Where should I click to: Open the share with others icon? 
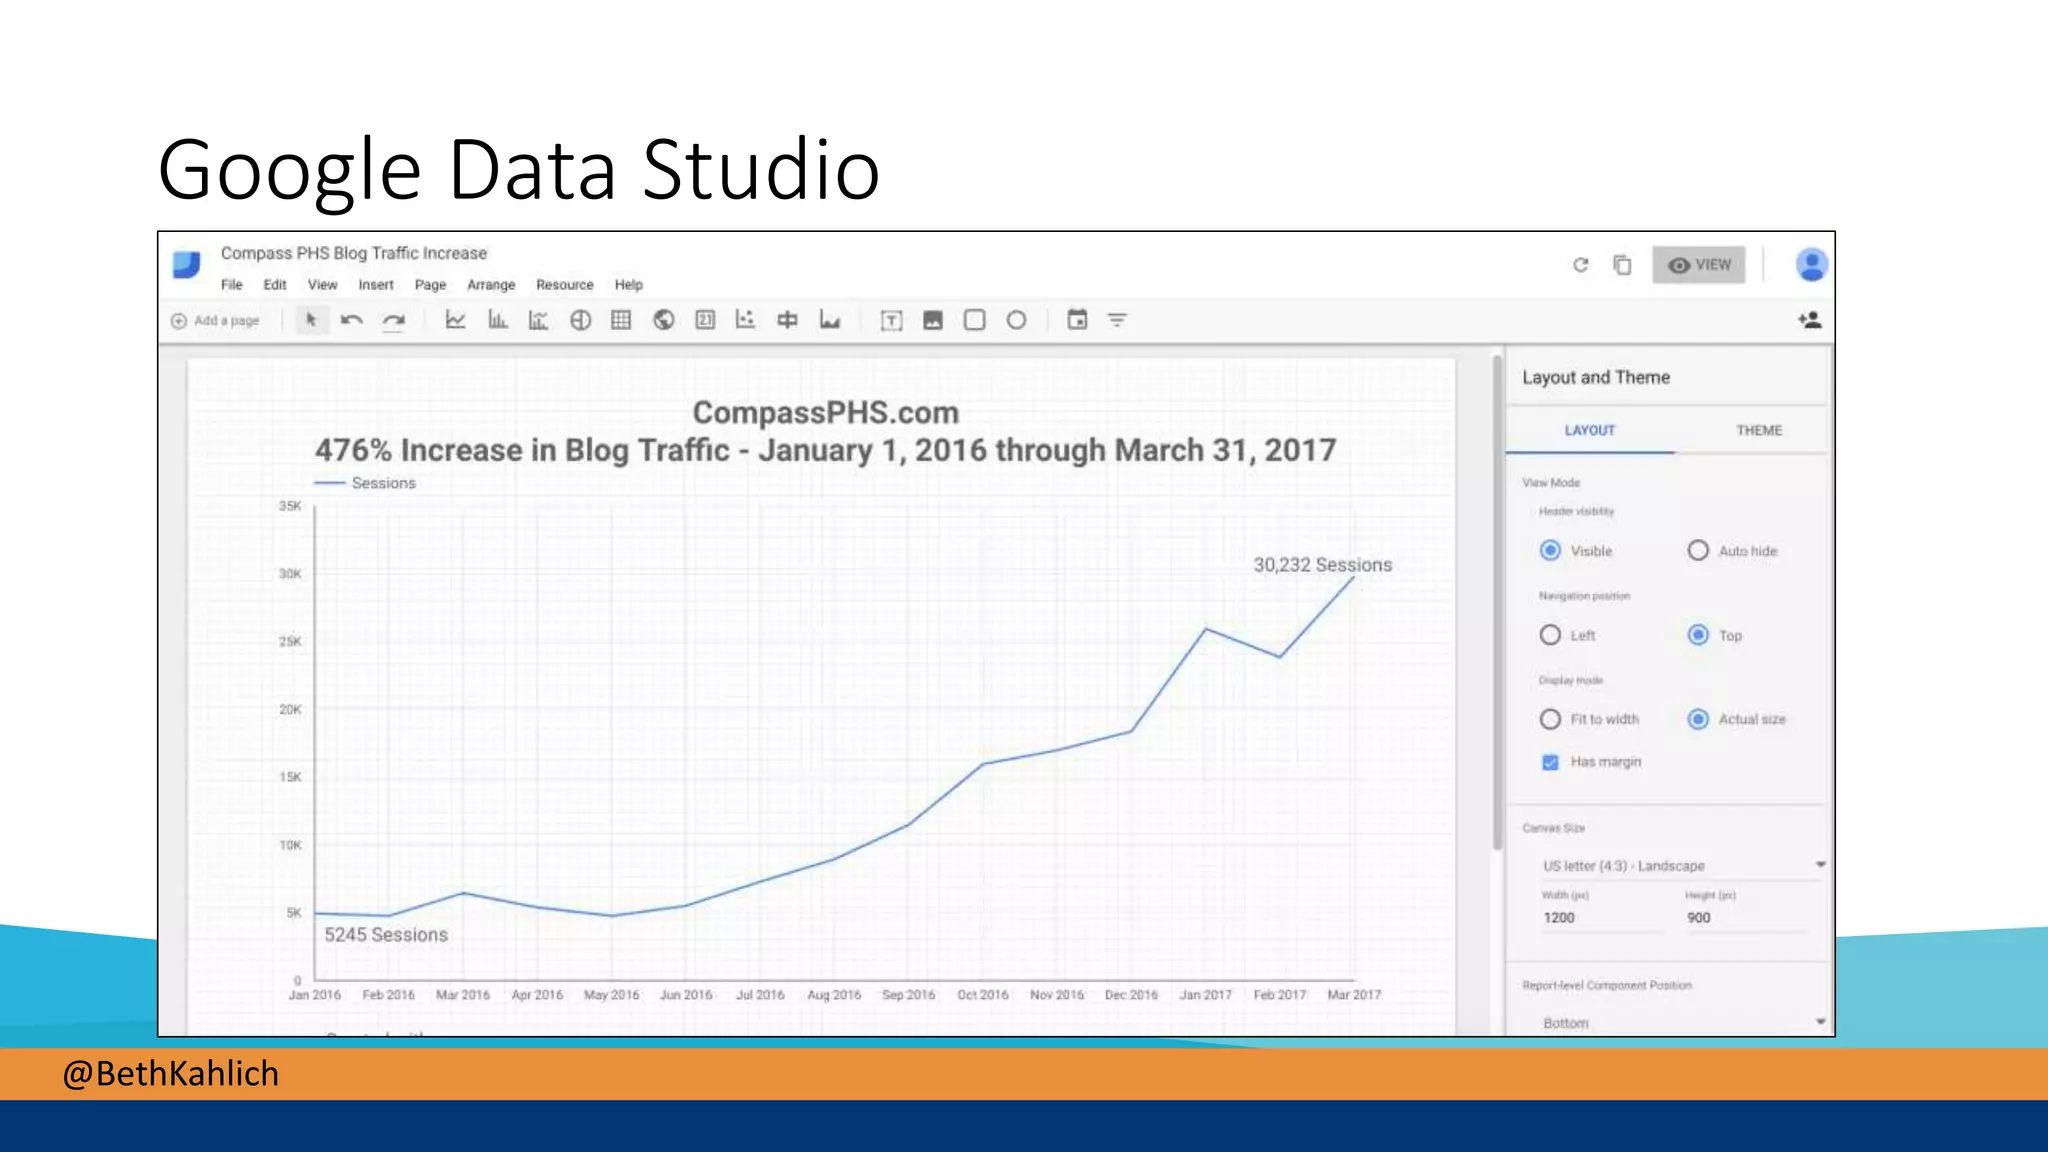coord(1809,320)
